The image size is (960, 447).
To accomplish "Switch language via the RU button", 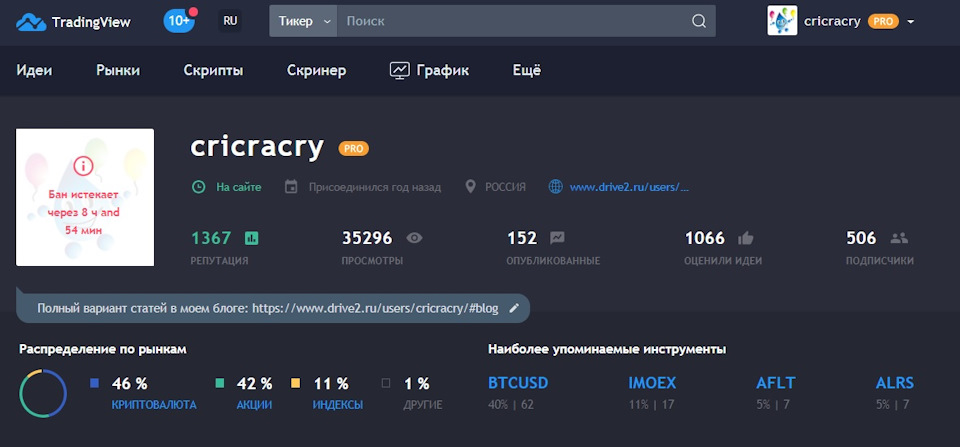I will click(230, 21).
